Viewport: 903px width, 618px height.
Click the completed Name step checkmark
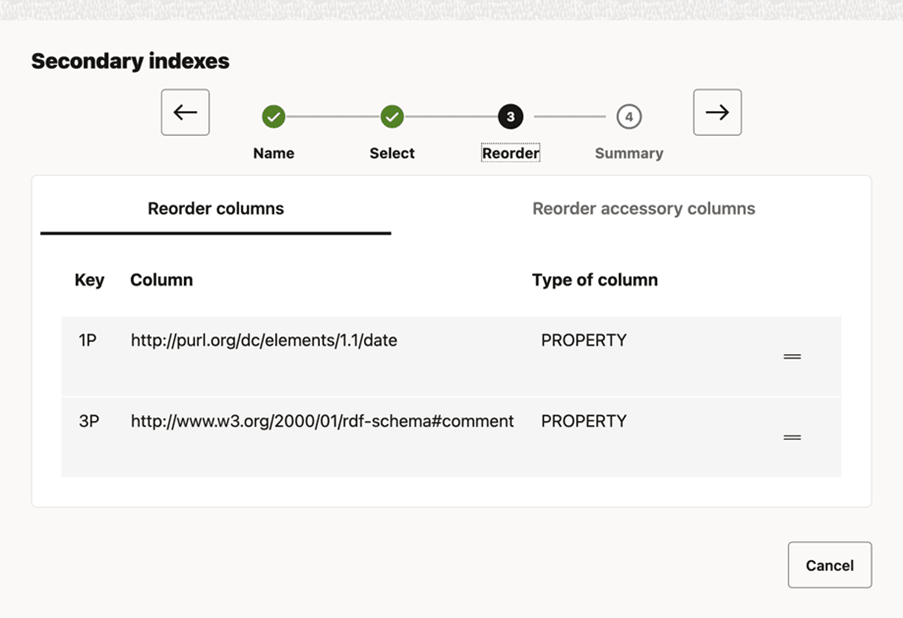point(273,117)
